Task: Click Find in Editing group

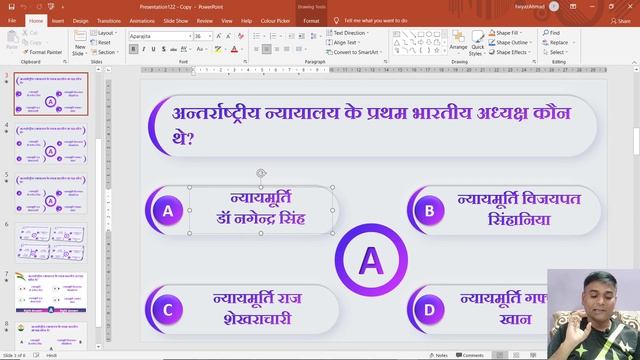Action: 551,33
